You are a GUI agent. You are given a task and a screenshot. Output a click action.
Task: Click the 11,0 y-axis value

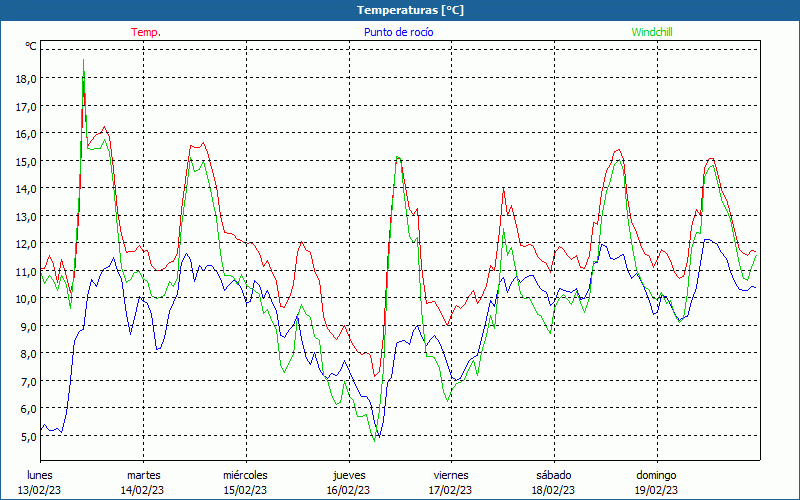coord(27,271)
